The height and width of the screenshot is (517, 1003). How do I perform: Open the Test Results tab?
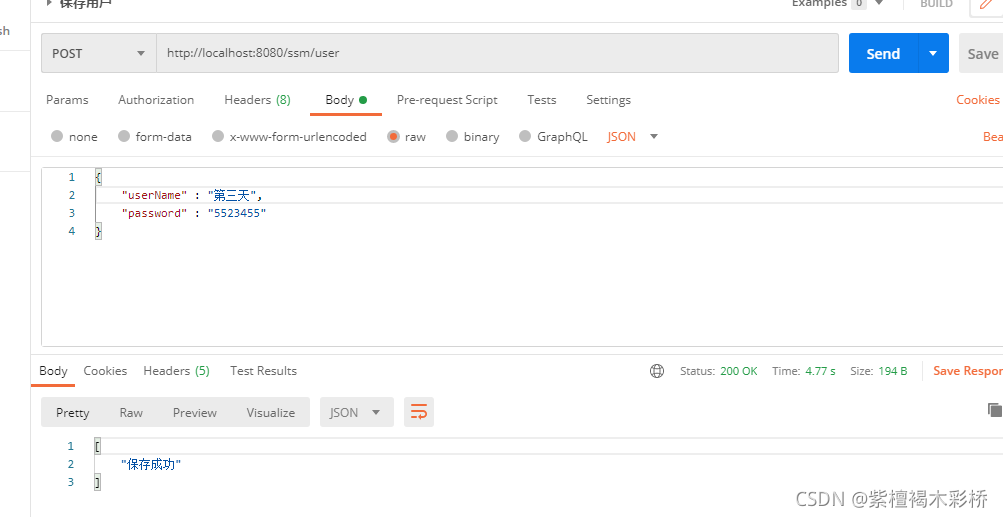point(264,371)
